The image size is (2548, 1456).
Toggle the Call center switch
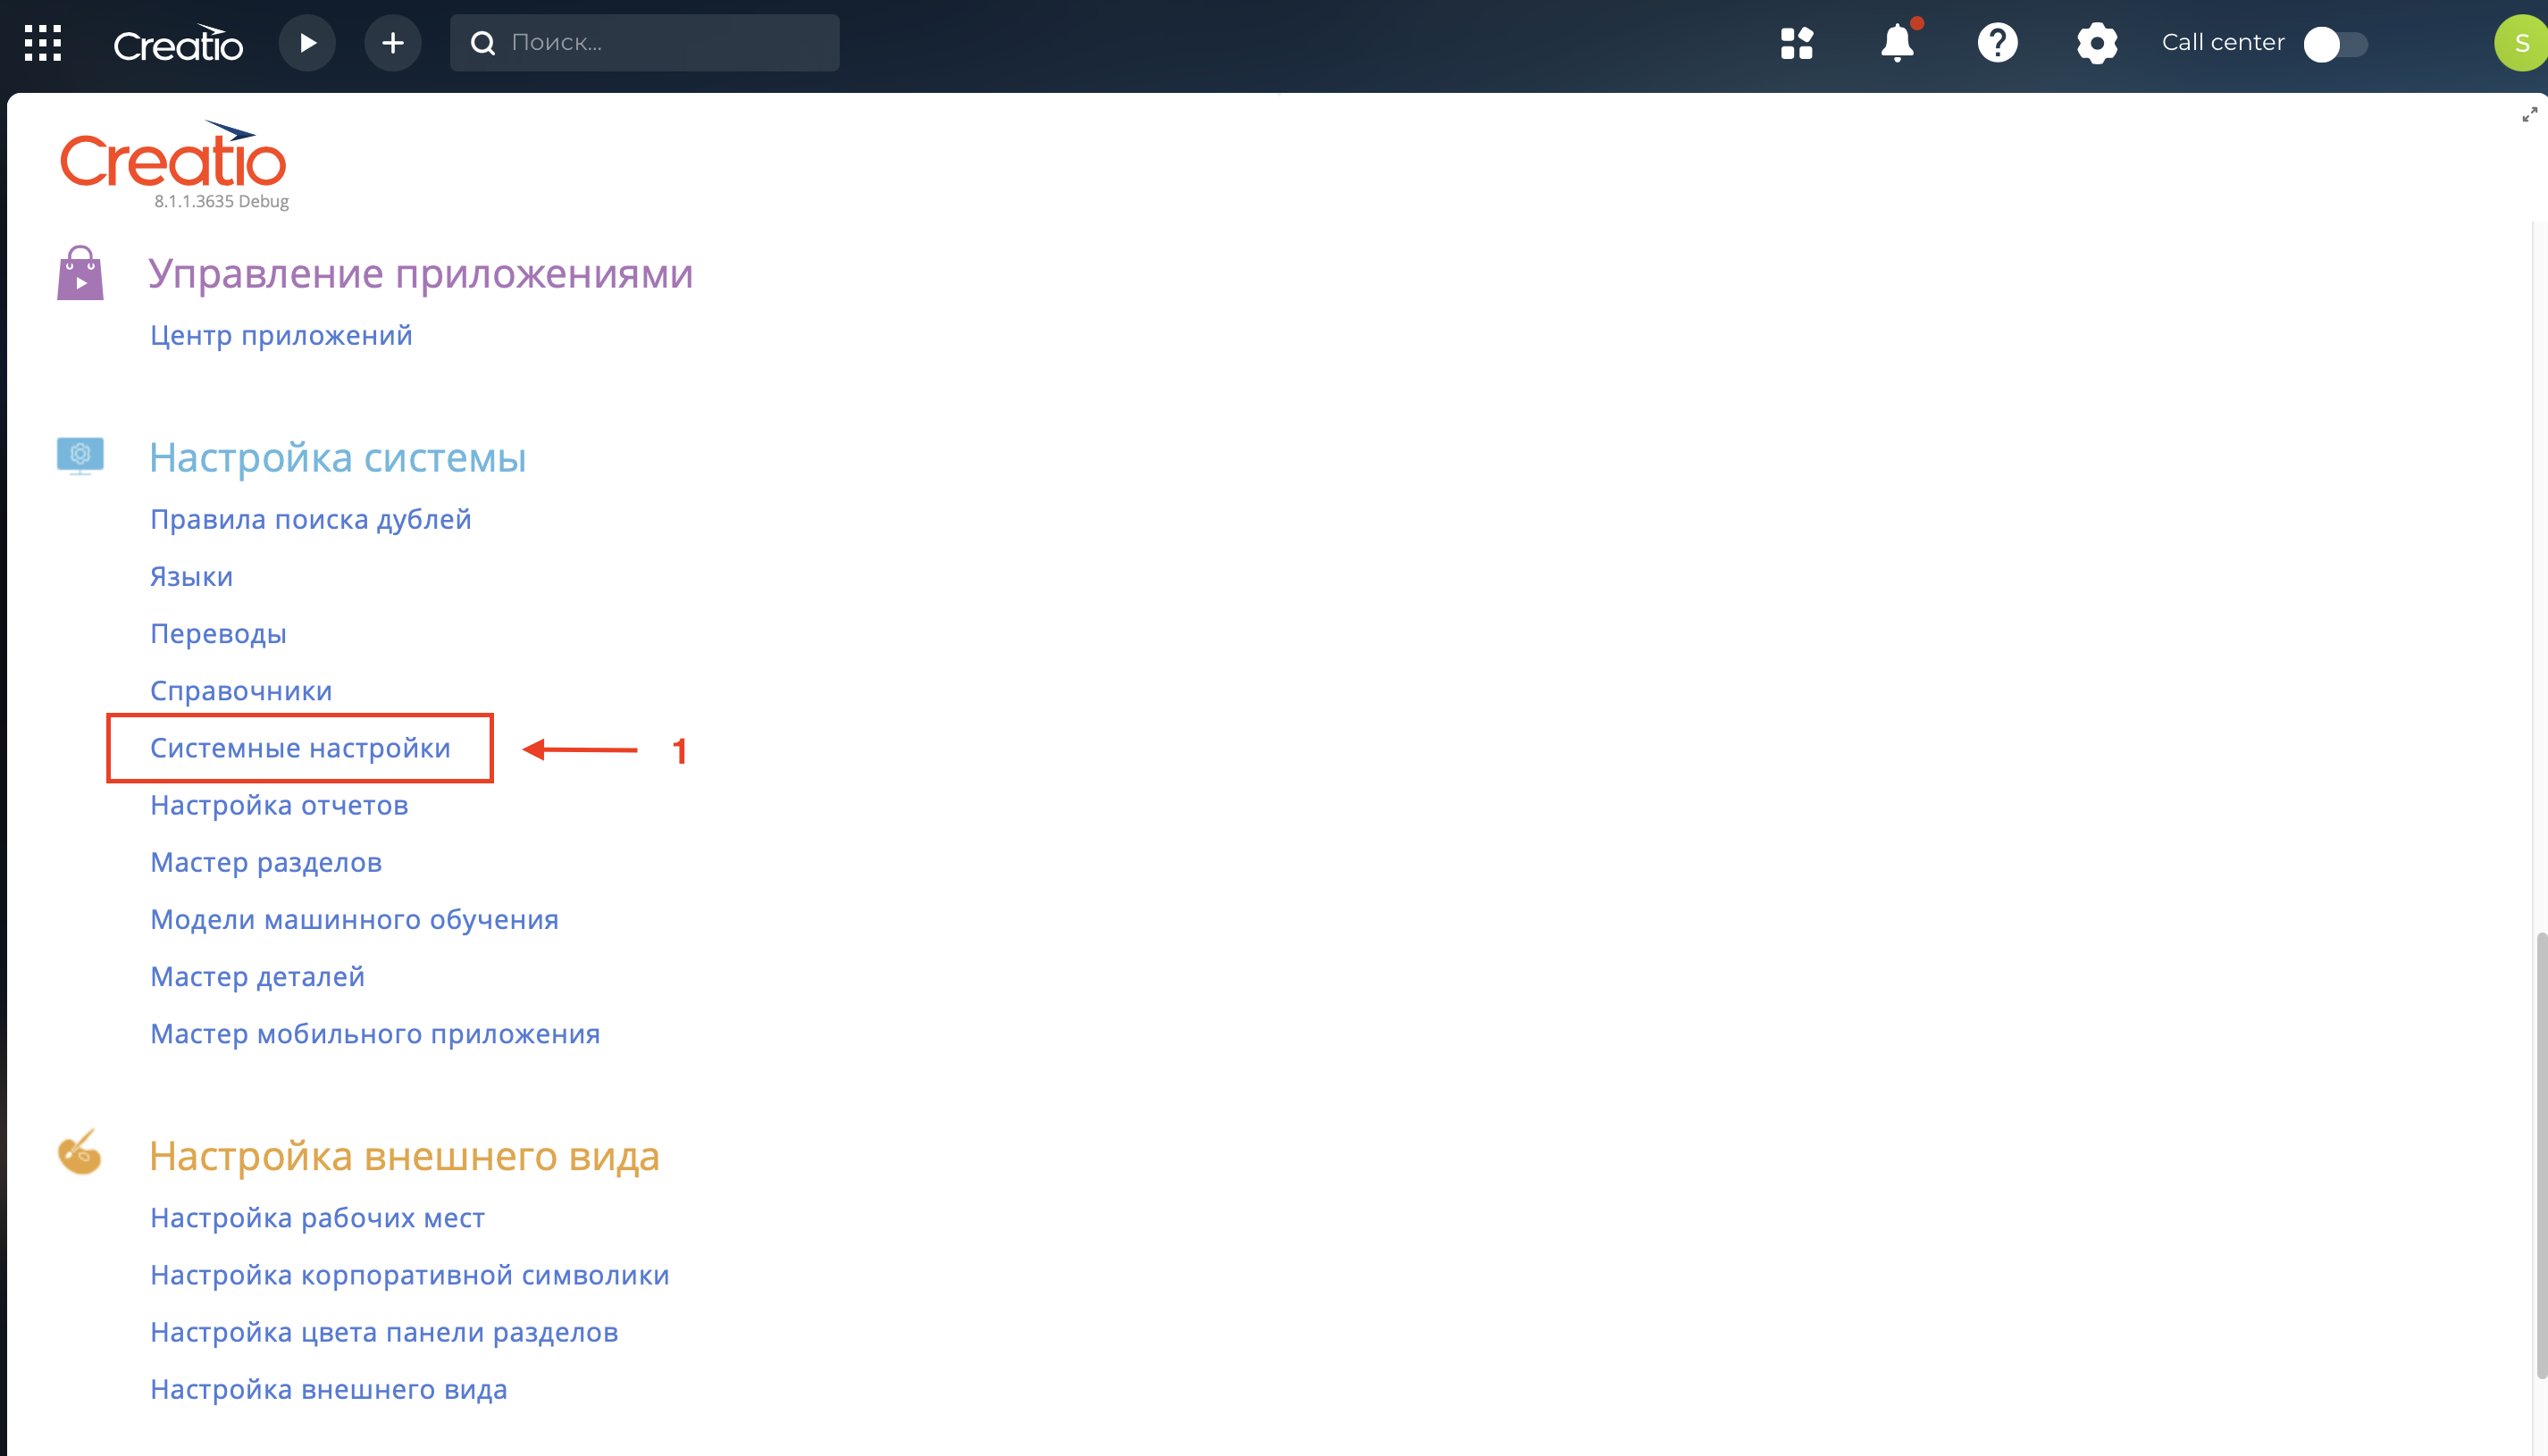pos(2335,44)
